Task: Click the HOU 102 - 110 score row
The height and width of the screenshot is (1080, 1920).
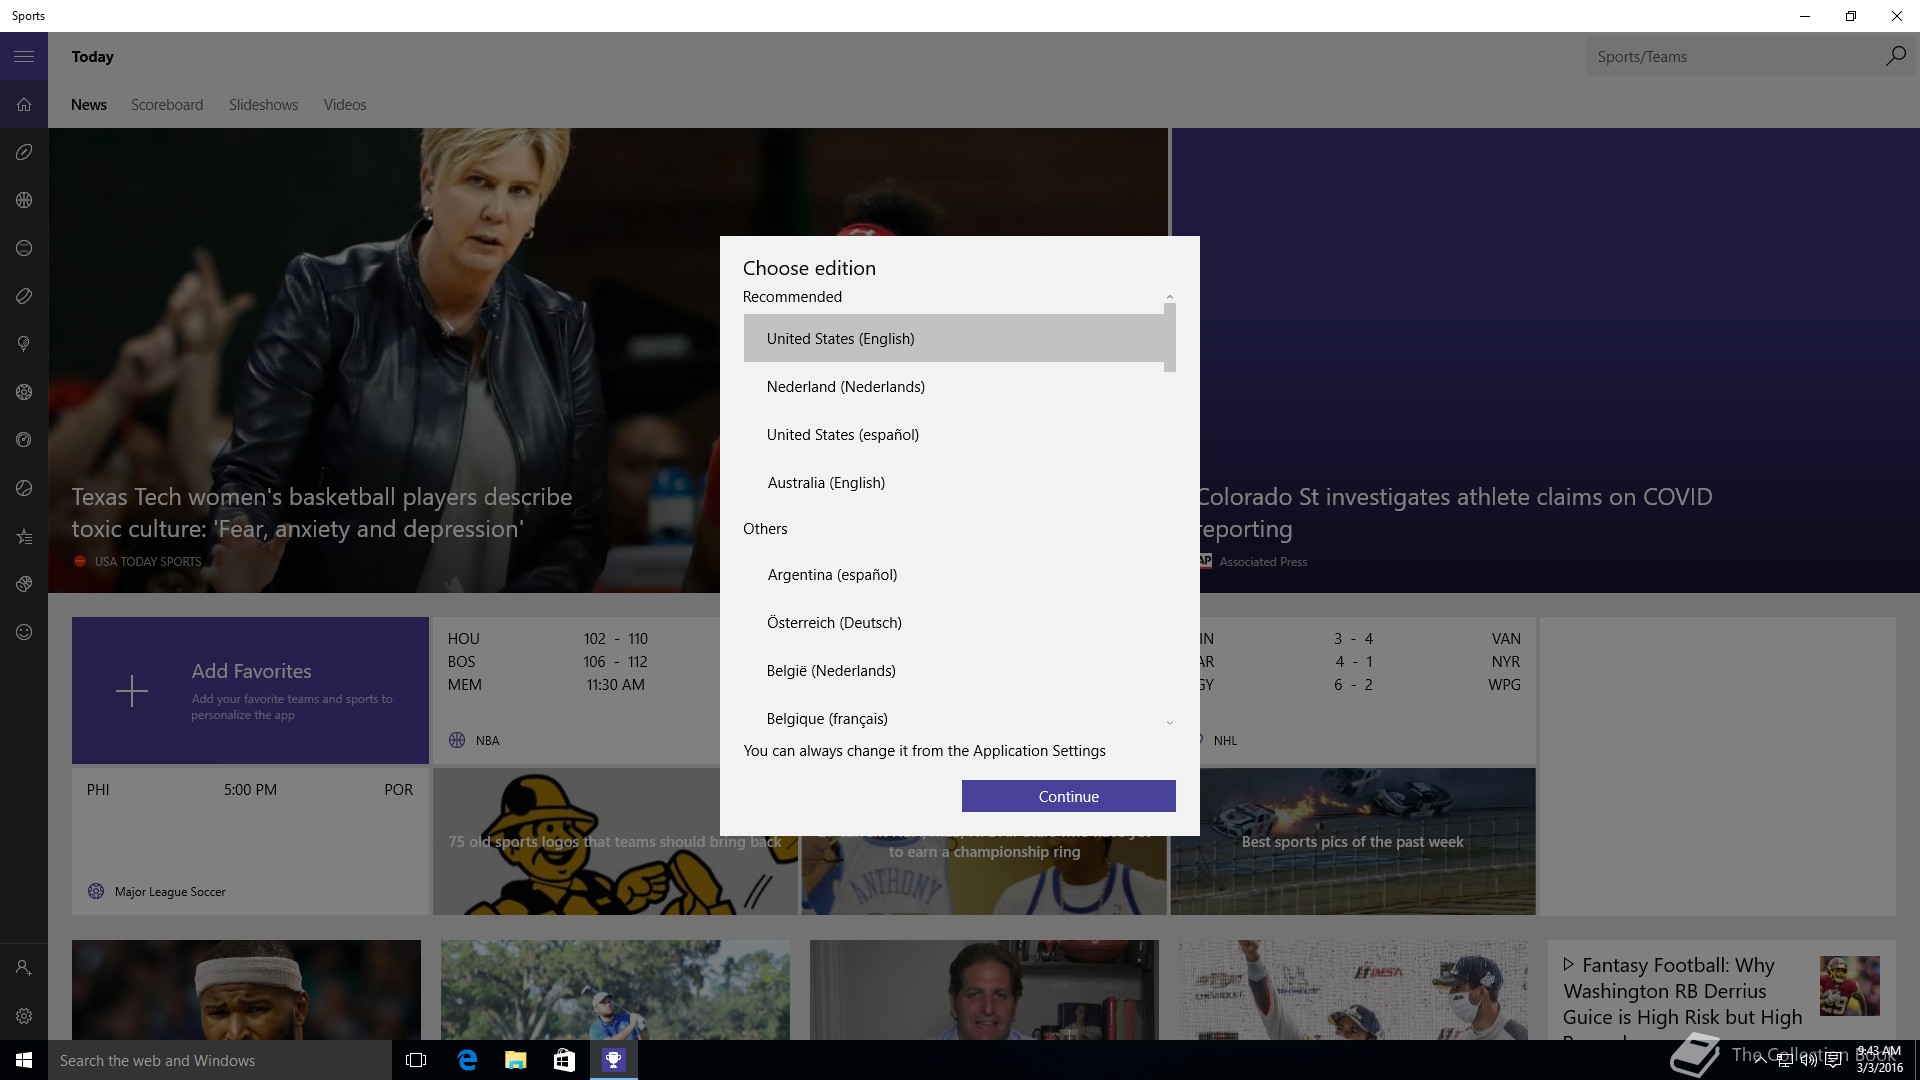Action: (x=548, y=638)
